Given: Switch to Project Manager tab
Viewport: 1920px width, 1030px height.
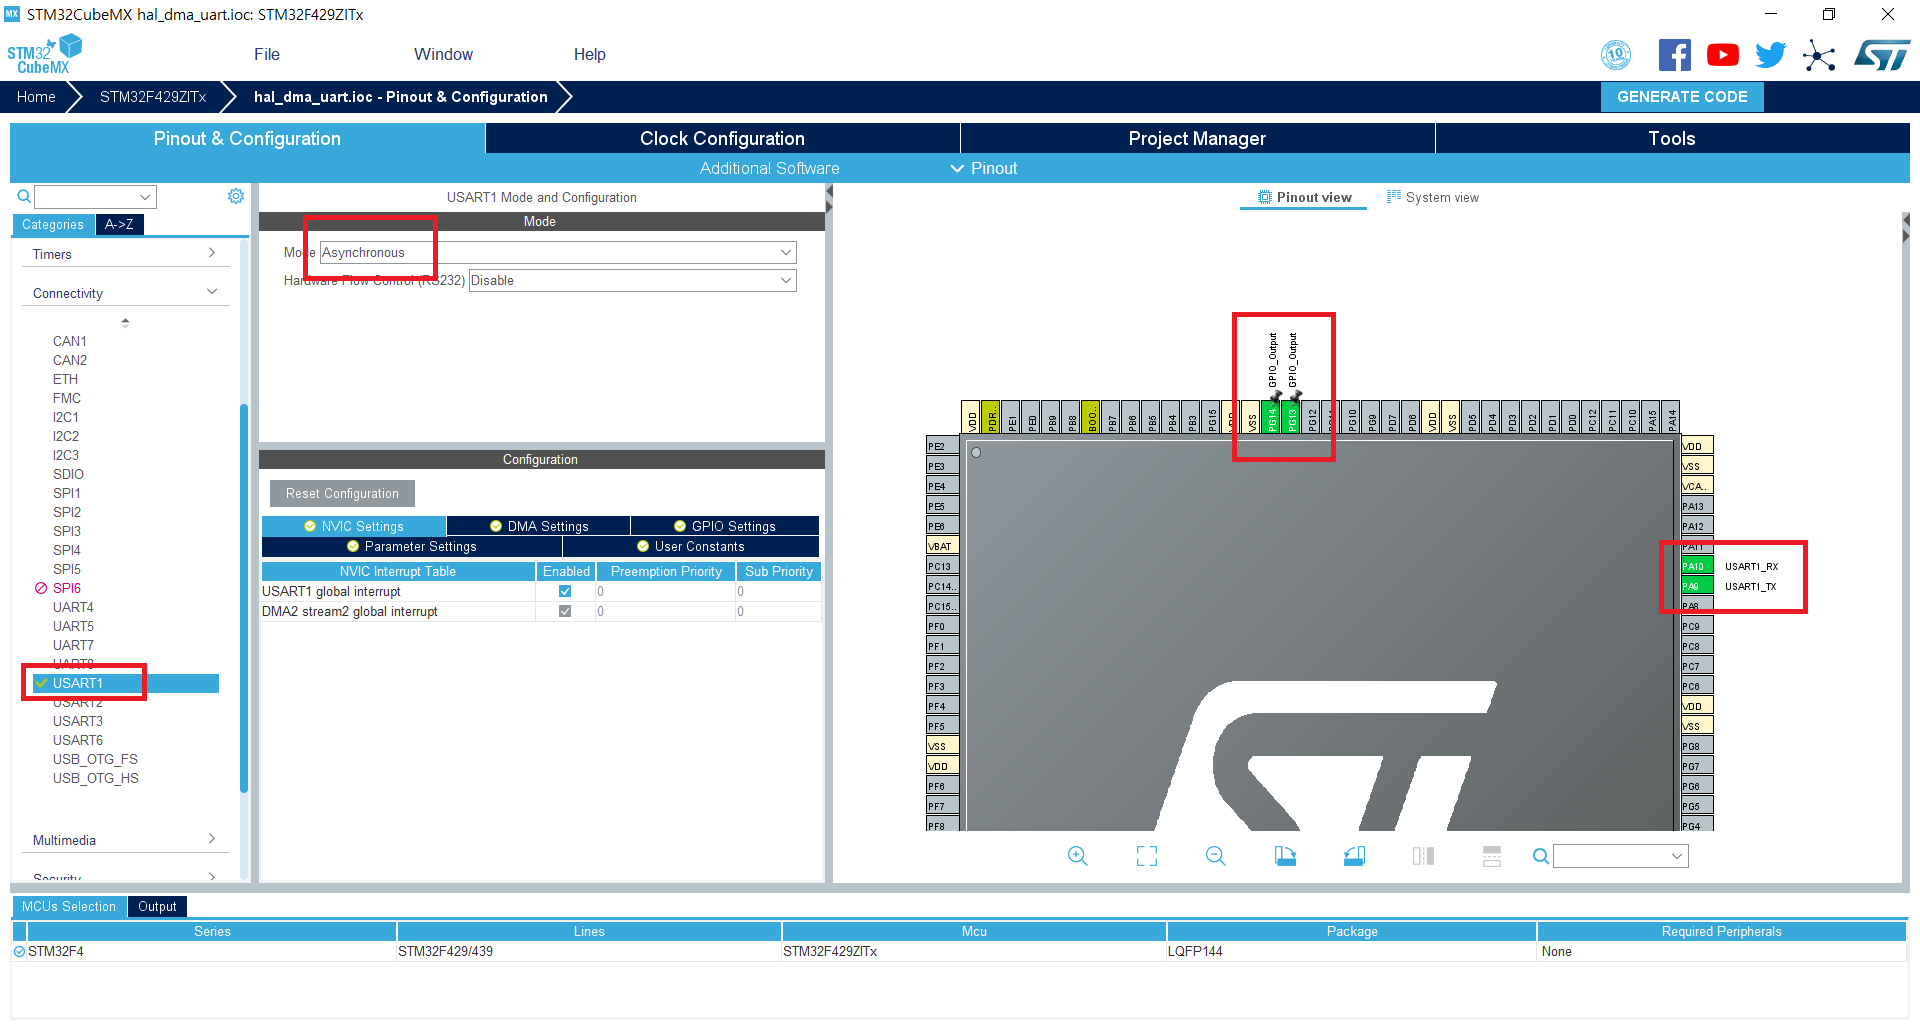Looking at the screenshot, I should [1197, 138].
